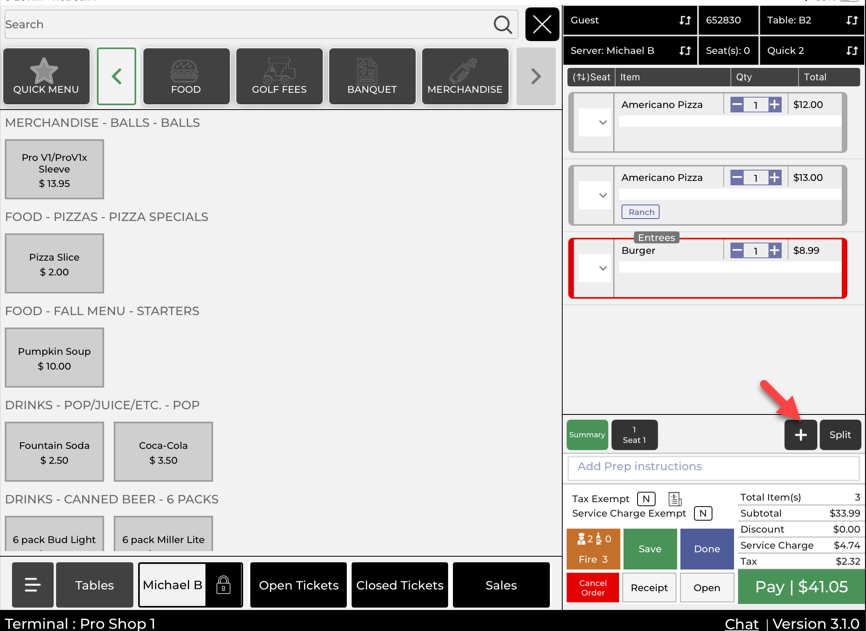Close the menu search with the X button
Screen dimensions: 866x631
click(542, 25)
